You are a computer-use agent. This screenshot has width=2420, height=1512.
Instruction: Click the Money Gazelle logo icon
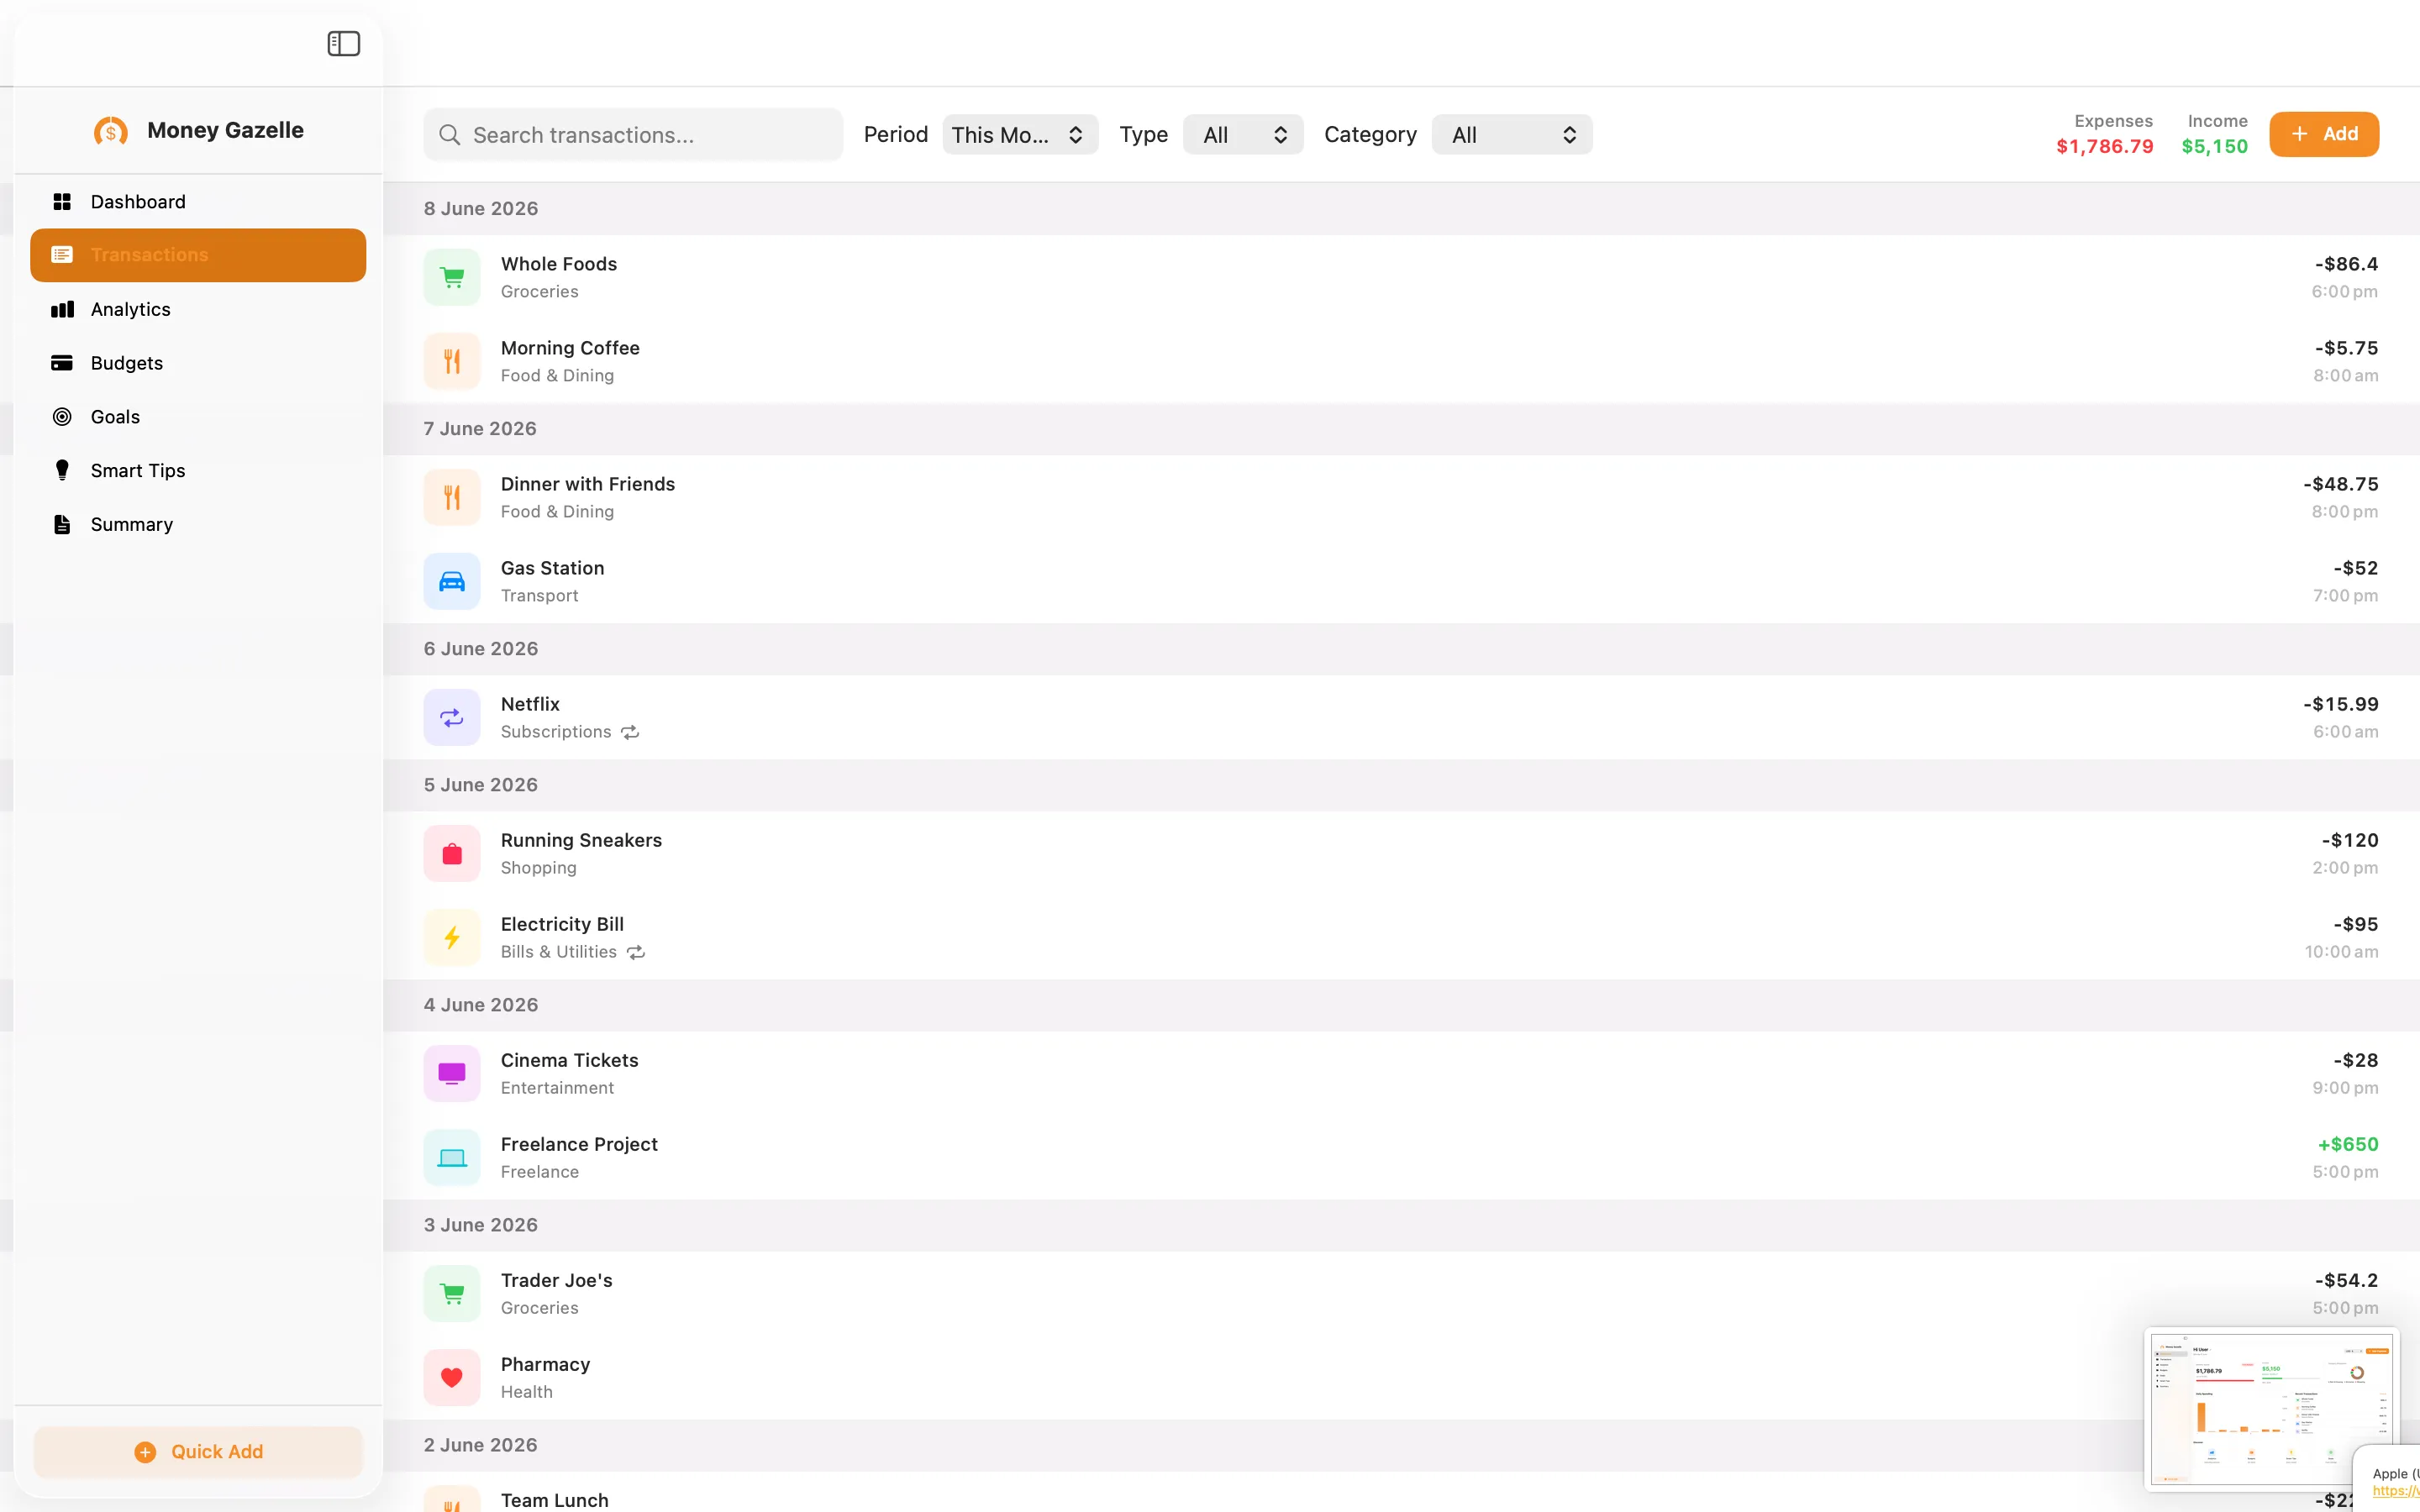coord(111,130)
